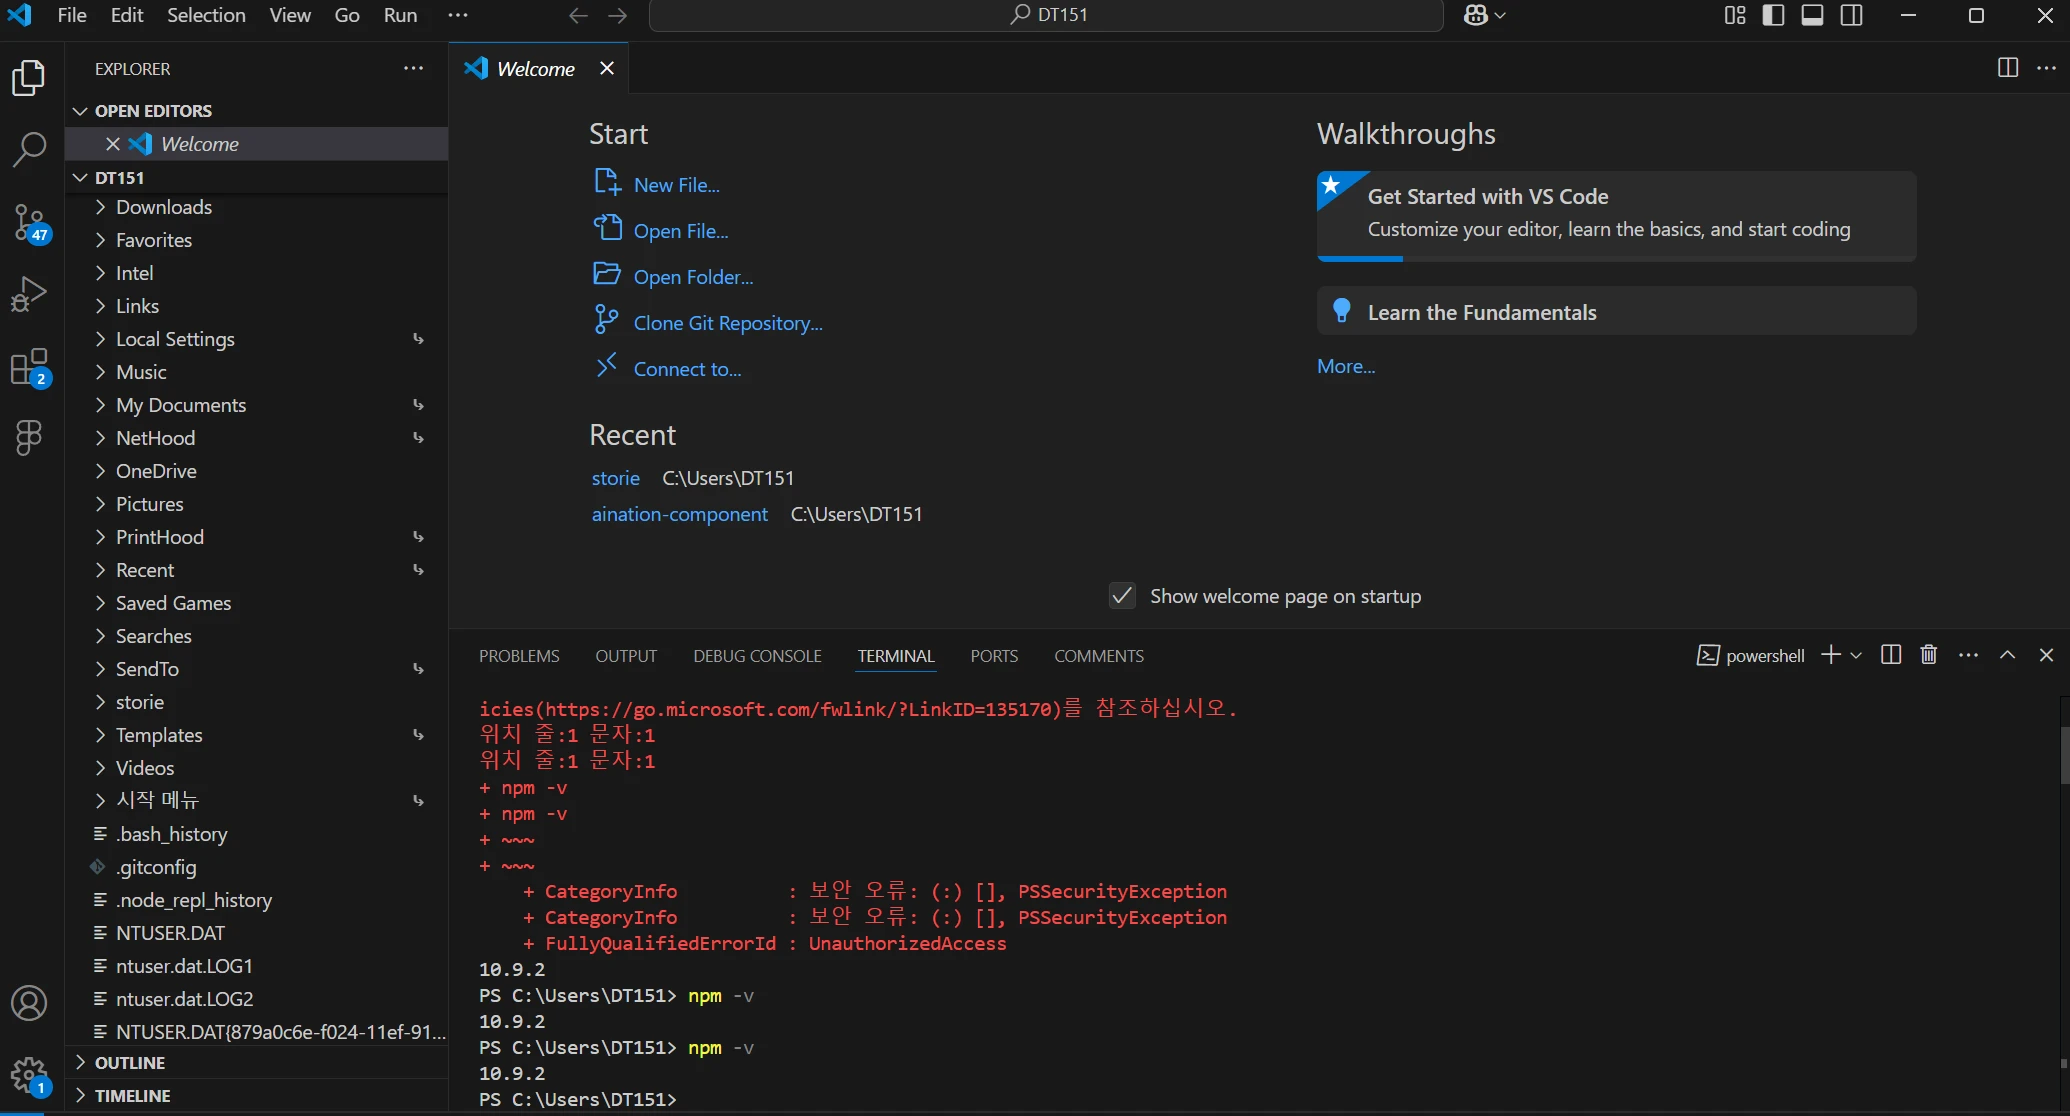Switch to the PORTS panel tab
Screen dimensions: 2070x1116
(x=994, y=656)
